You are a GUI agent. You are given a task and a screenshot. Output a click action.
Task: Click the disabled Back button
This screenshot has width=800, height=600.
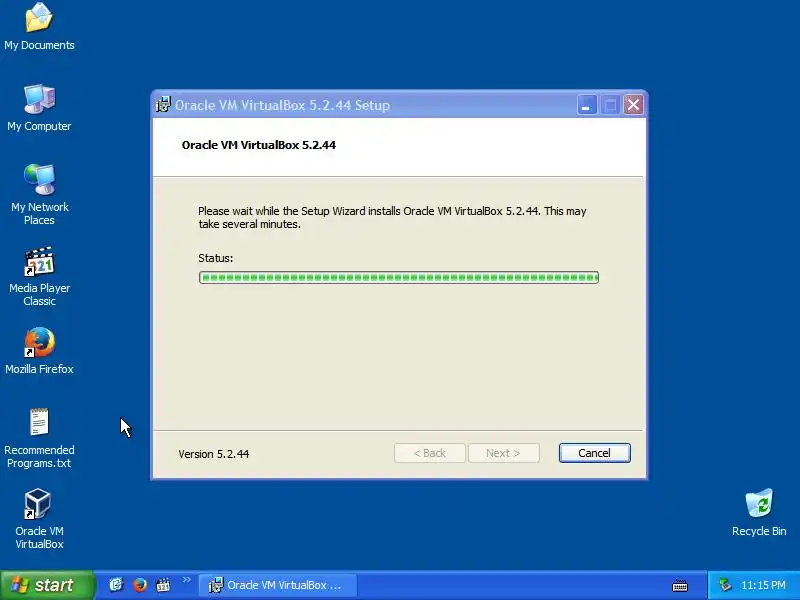tap(430, 453)
